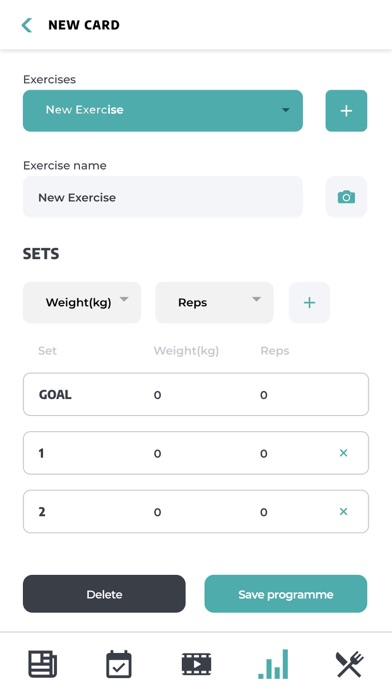The image size is (392, 696).
Task: Go back using the teal arrow
Action: pyautogui.click(x=27, y=25)
